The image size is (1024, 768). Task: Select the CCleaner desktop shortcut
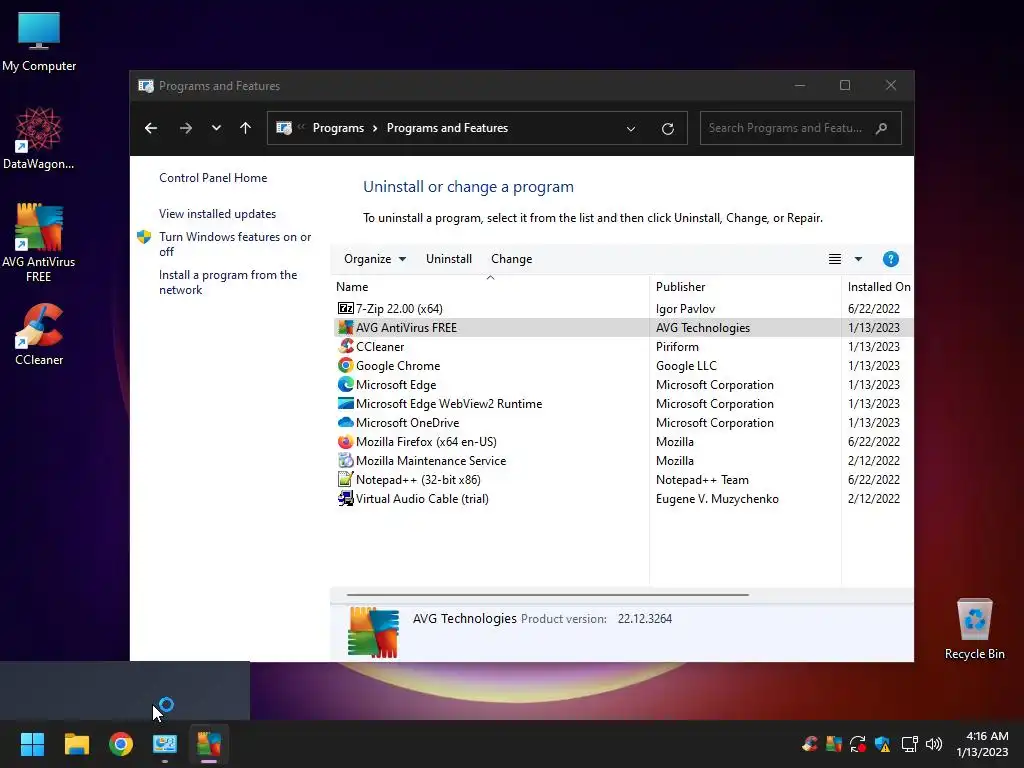pyautogui.click(x=39, y=334)
